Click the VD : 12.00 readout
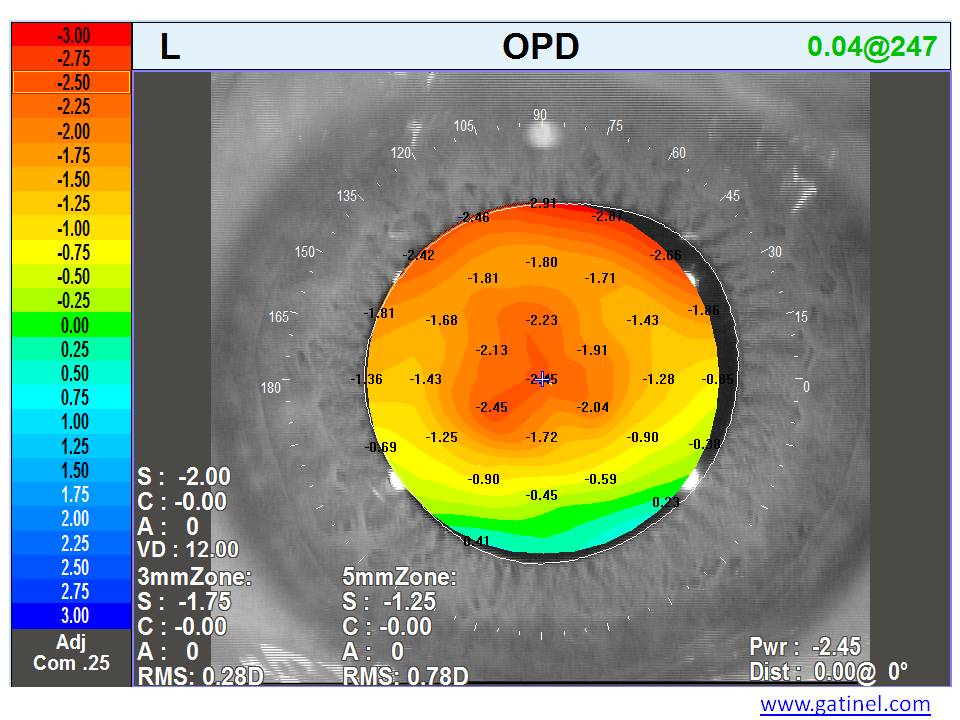 [188, 549]
